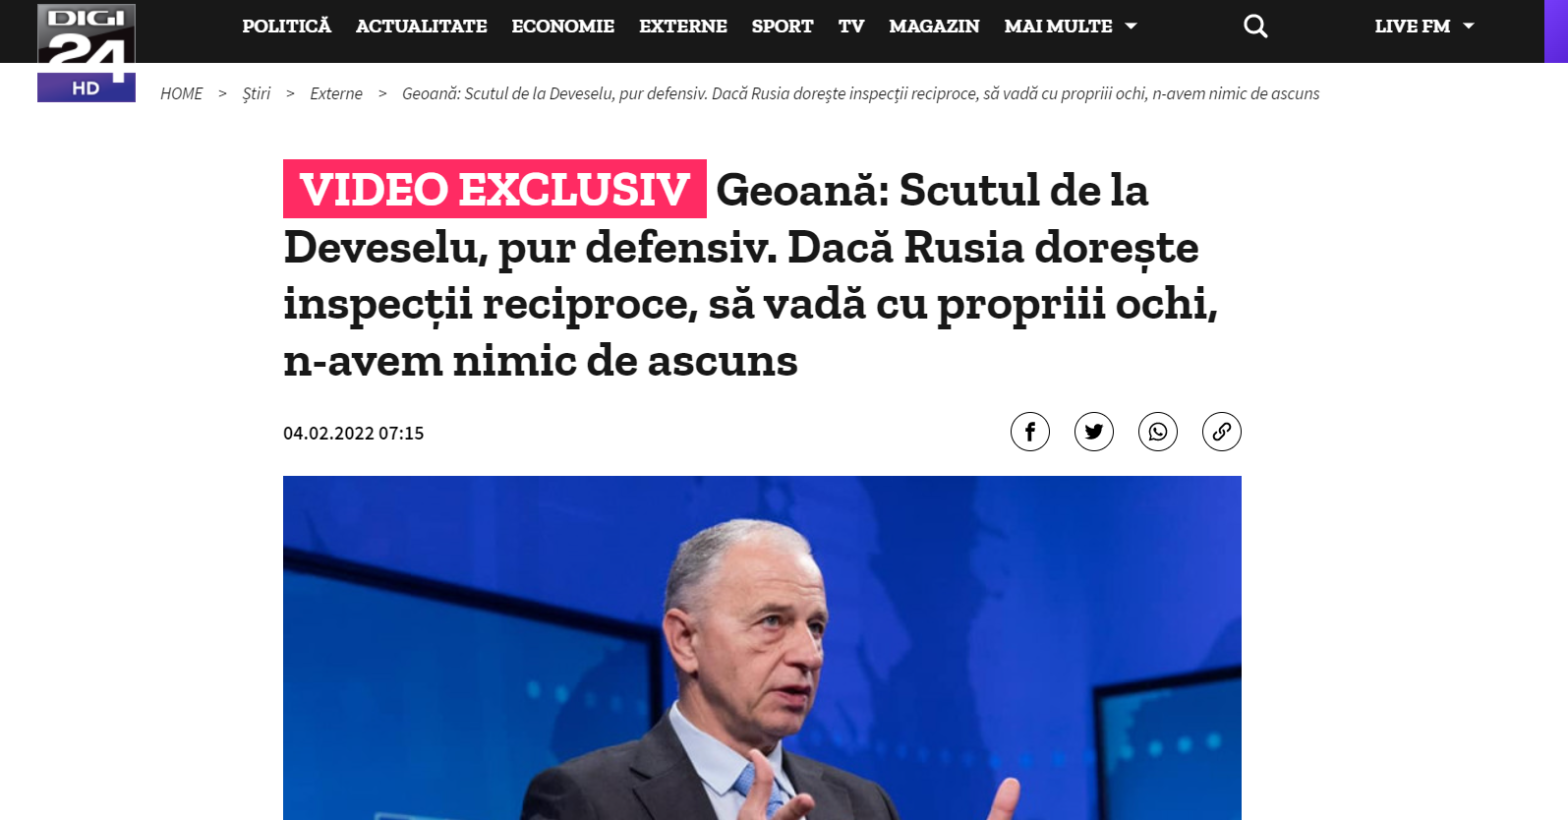Open the EXTERNE menu section
Image resolution: width=1568 pixels, height=820 pixels.
click(683, 26)
